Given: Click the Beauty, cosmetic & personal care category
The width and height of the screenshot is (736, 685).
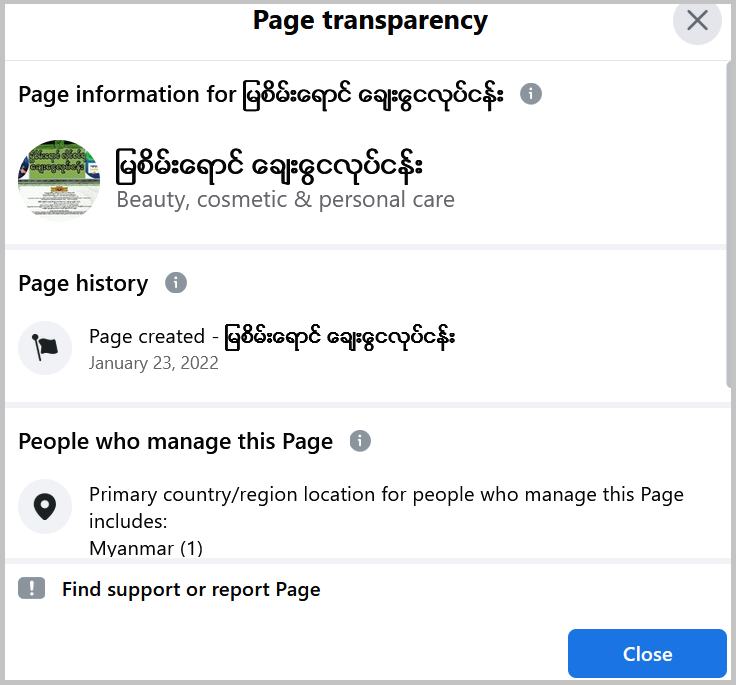Looking at the screenshot, I should (x=285, y=200).
